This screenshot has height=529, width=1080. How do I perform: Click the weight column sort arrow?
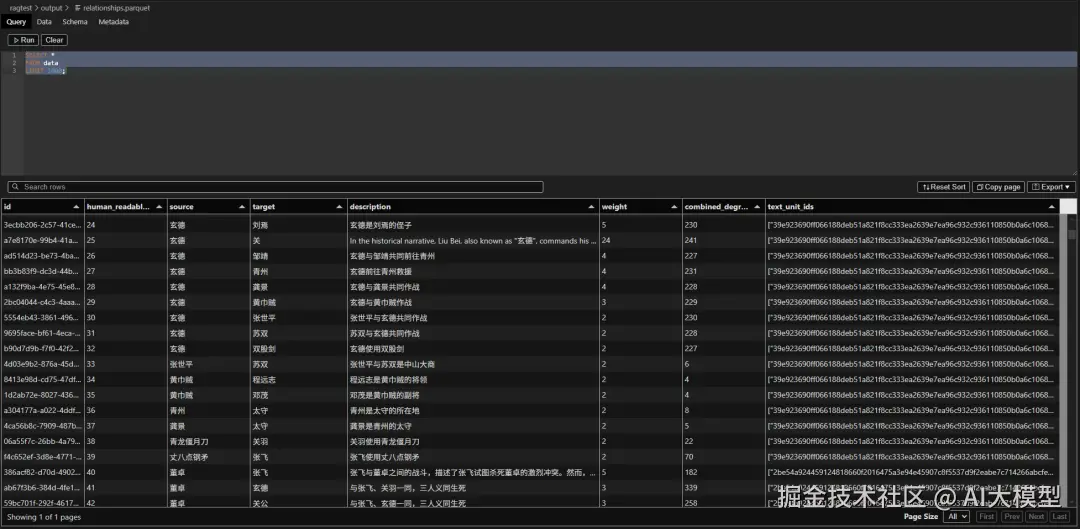click(x=676, y=207)
